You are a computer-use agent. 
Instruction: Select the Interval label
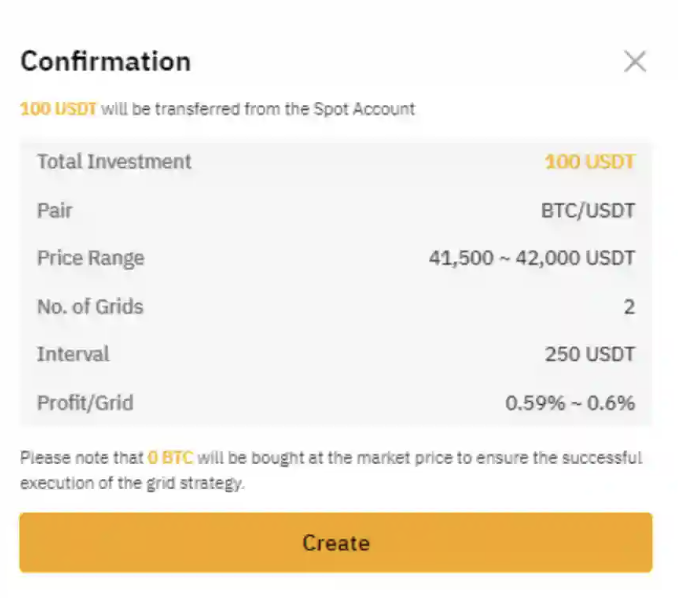[73, 354]
